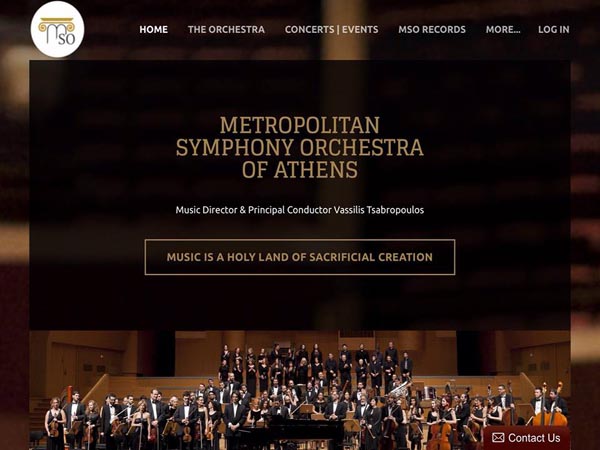Click the envelope icon beside Contact Us

click(x=498, y=437)
